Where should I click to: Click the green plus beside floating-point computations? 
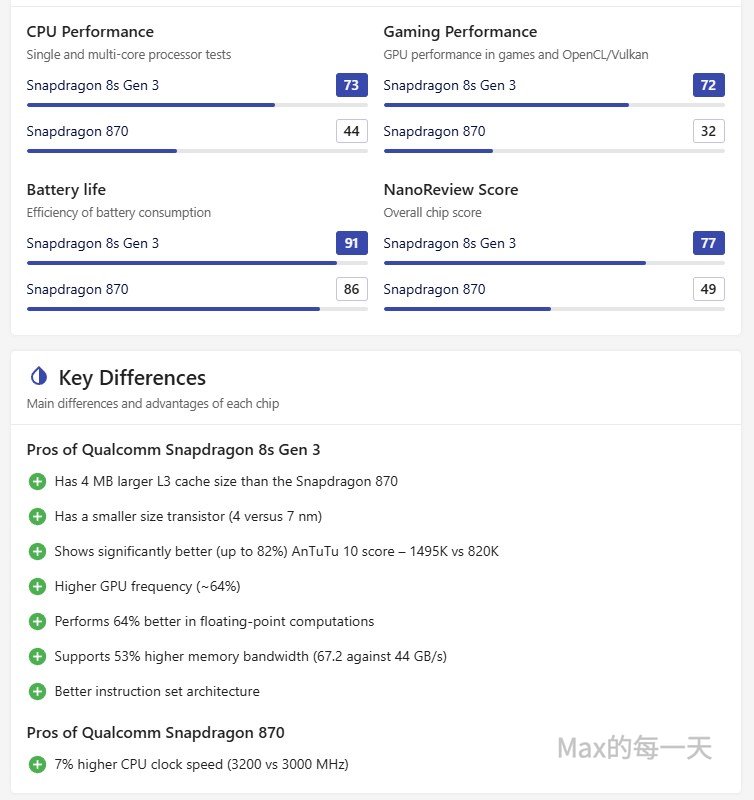(38, 622)
